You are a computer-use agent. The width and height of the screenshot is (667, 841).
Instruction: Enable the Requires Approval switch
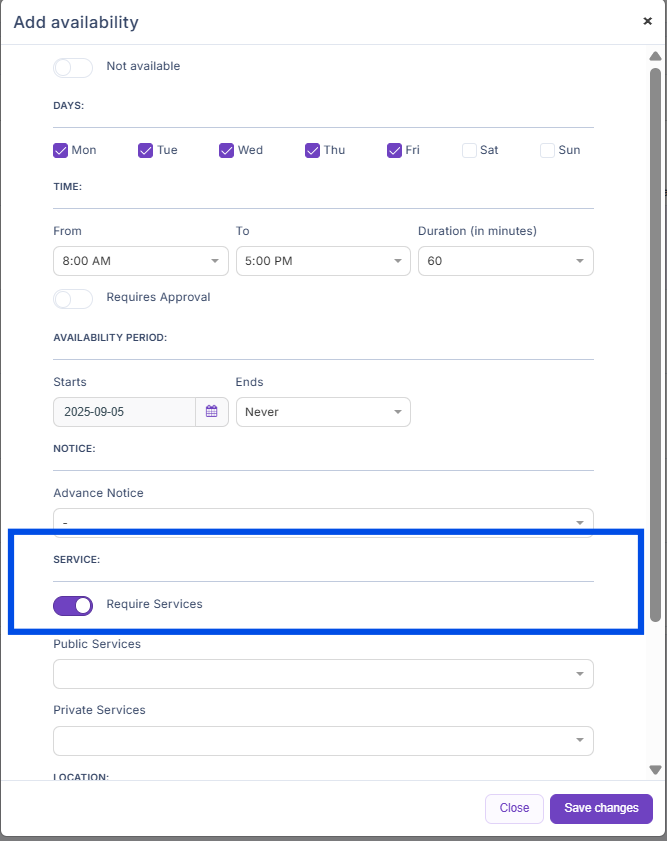point(72,298)
